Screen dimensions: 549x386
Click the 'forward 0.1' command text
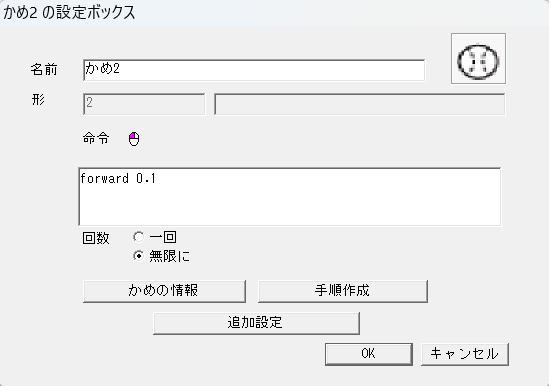(118, 179)
